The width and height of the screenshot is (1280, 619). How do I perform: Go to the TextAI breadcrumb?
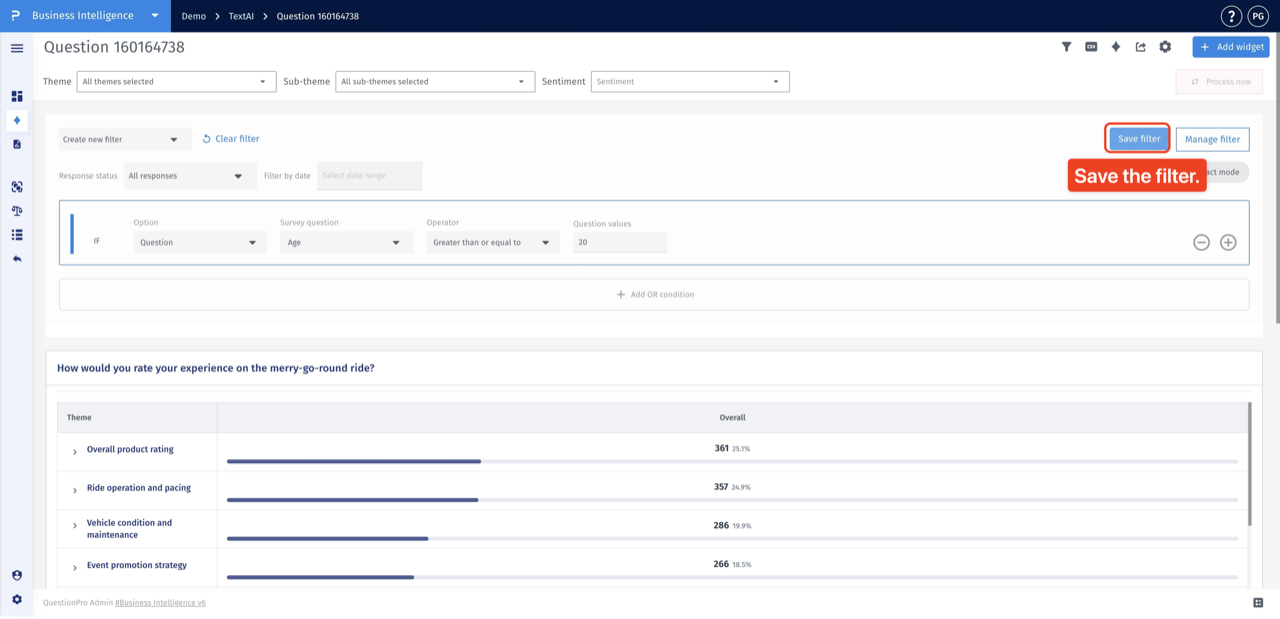point(241,16)
